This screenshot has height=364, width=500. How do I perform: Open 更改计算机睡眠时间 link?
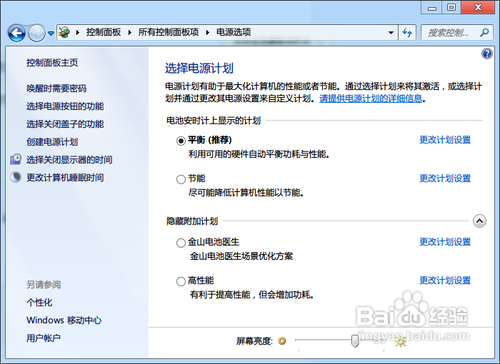[65, 177]
